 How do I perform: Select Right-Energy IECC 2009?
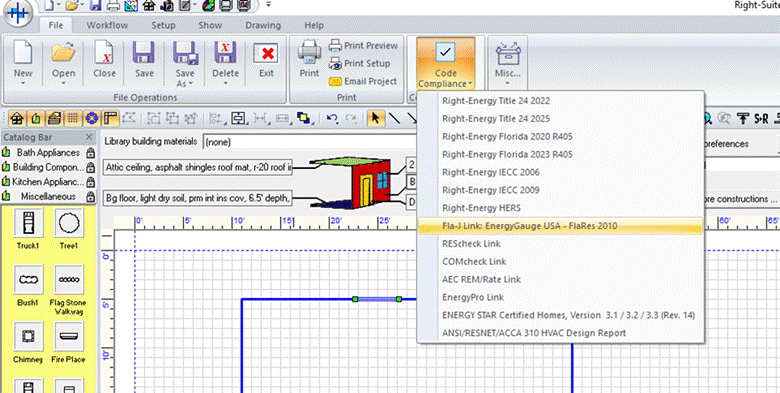(x=560, y=190)
